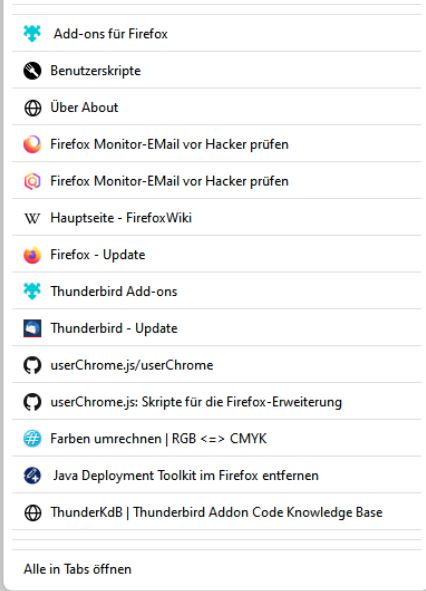Click the Thunderbird - Update envelope icon
This screenshot has height=591, width=426.
click(x=32, y=328)
